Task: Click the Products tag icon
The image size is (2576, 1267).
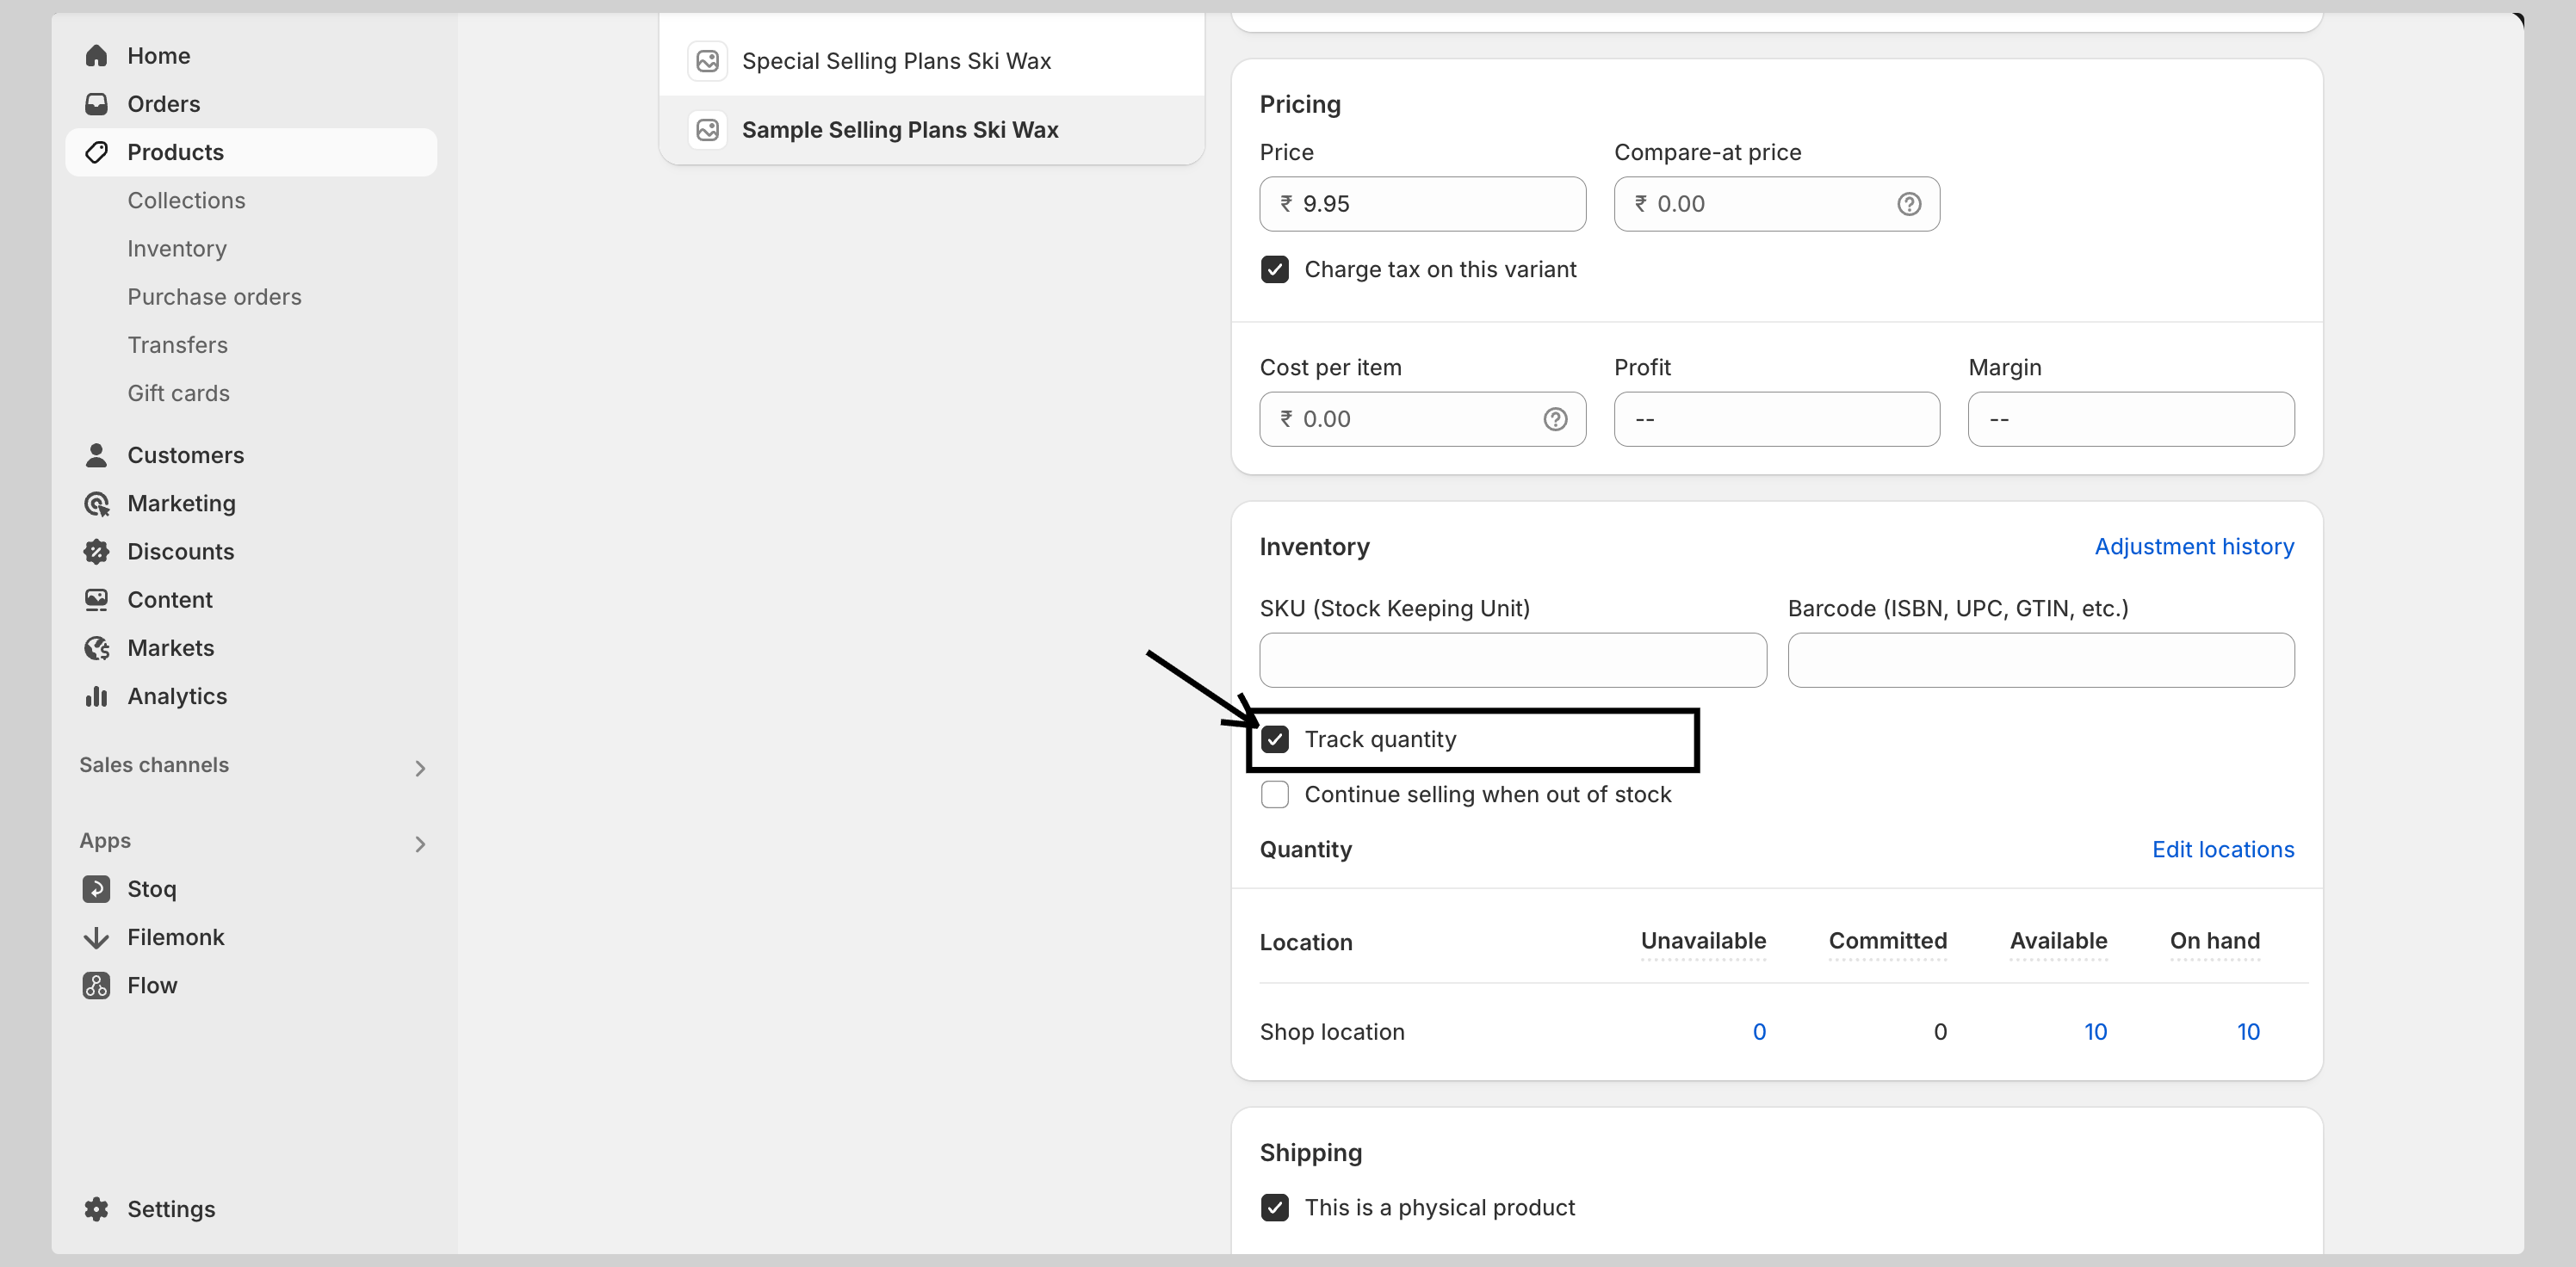Action: pos(96,152)
